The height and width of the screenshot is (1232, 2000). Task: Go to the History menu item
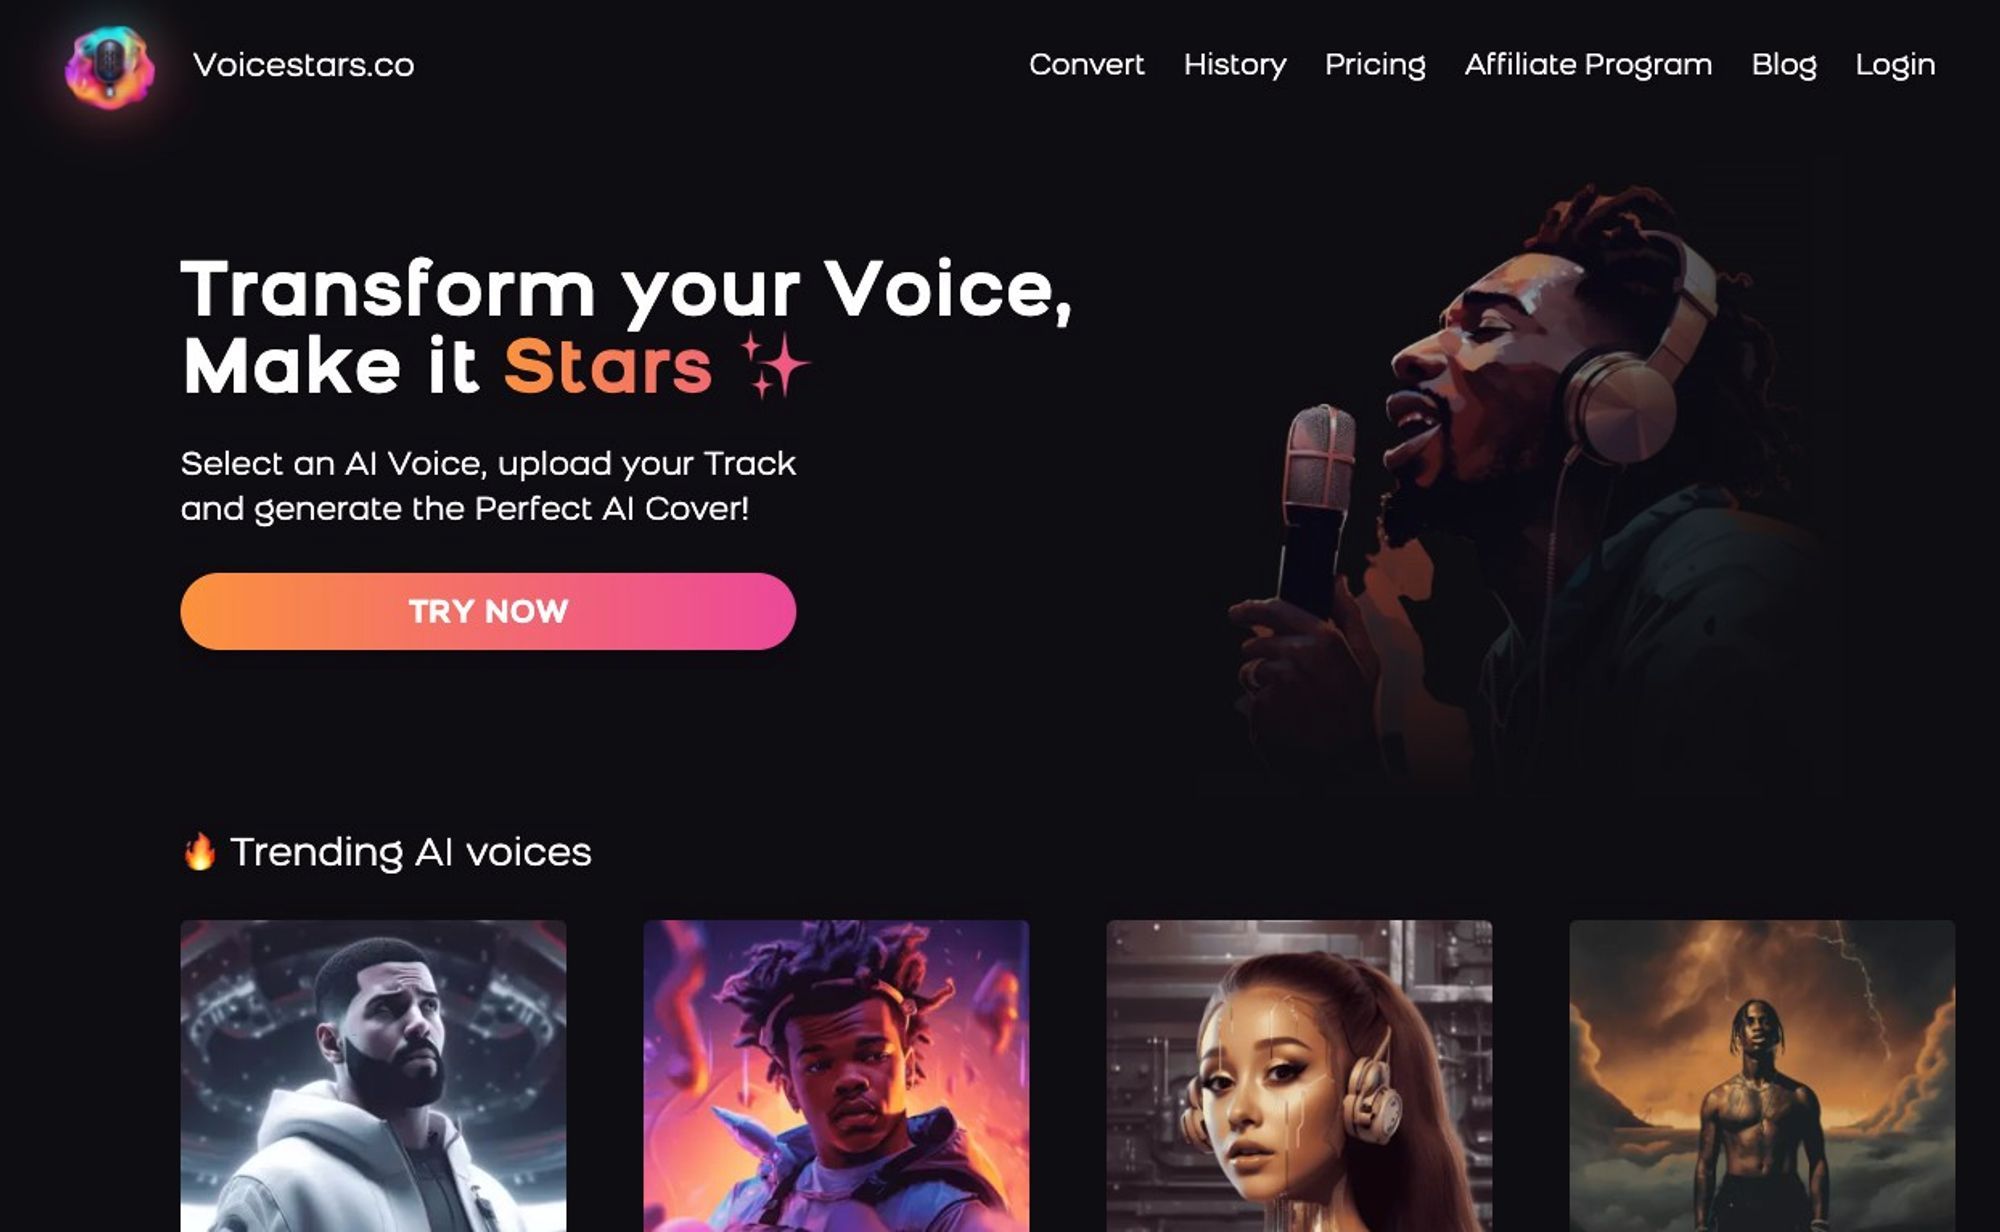[1235, 65]
